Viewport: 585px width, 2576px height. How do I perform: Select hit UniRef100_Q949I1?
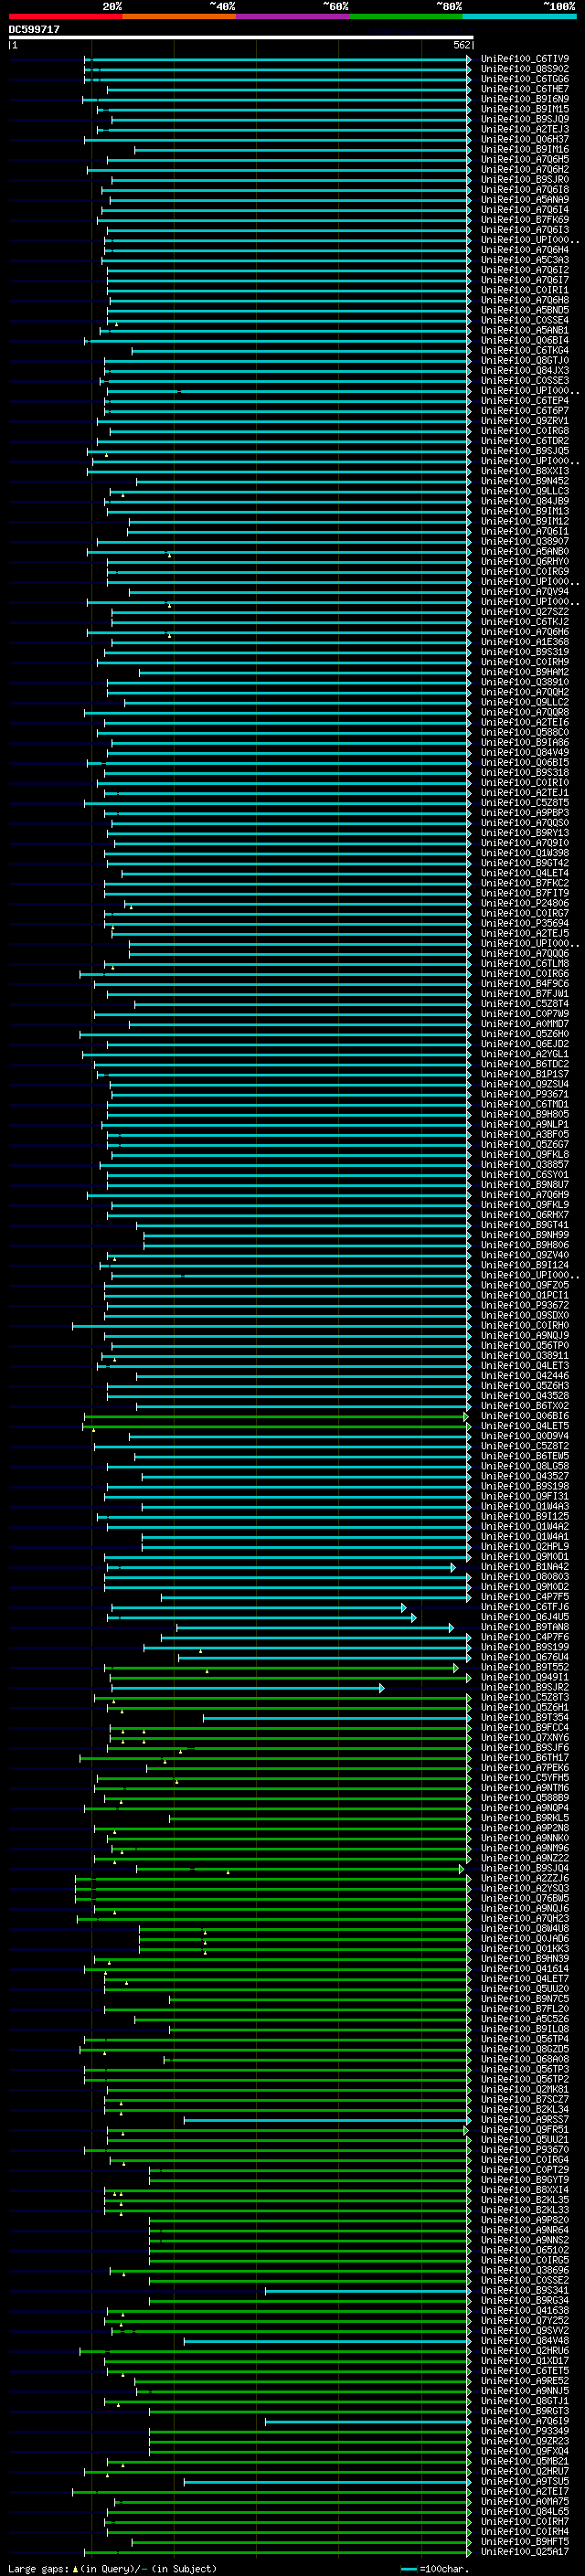point(524,1678)
